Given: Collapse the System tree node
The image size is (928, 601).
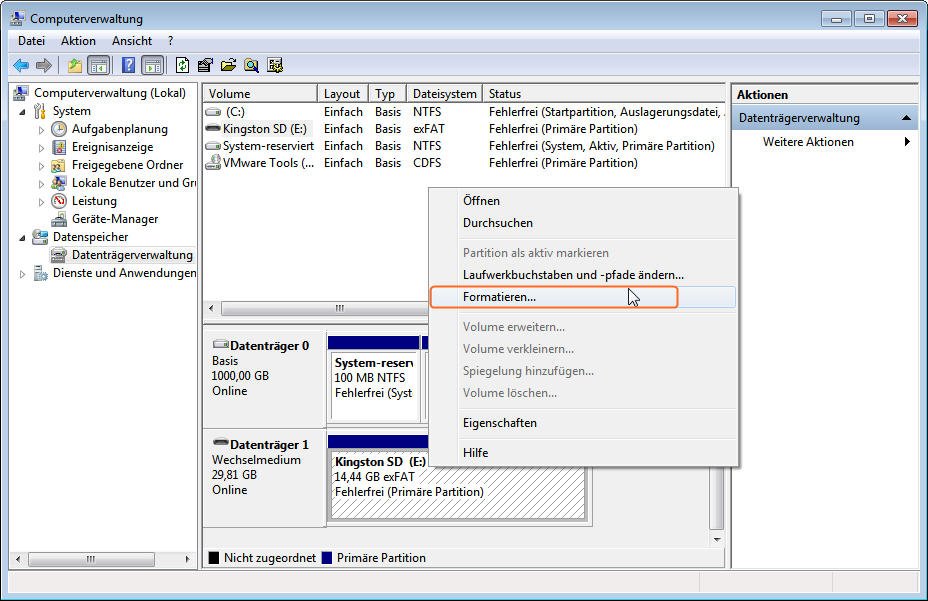Looking at the screenshot, I should (x=22, y=111).
